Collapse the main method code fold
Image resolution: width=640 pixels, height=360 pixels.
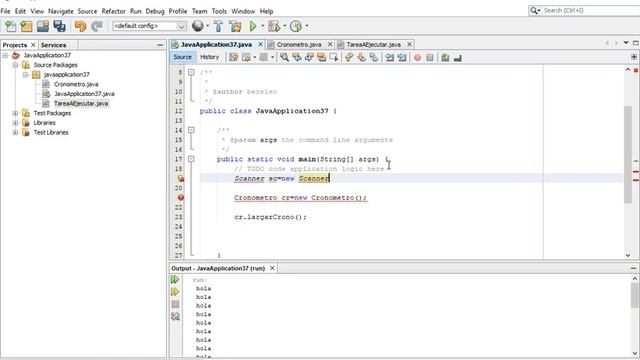point(191,159)
